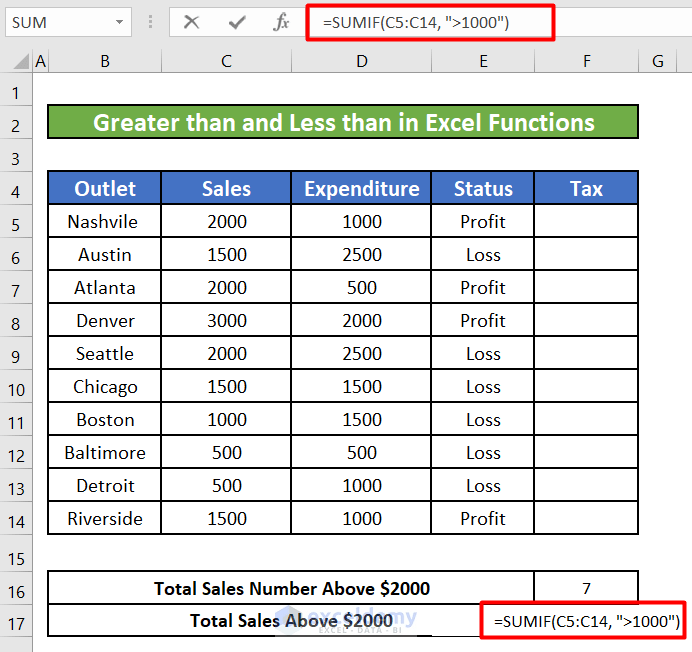Select column A header

[41, 61]
